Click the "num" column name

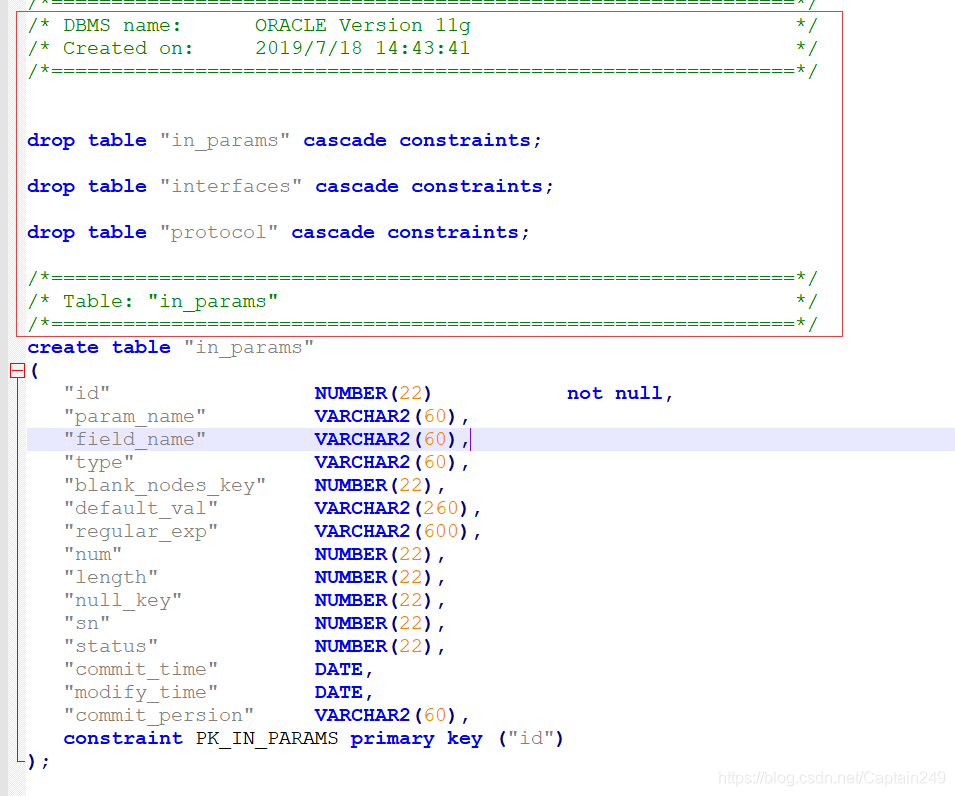[93, 554]
